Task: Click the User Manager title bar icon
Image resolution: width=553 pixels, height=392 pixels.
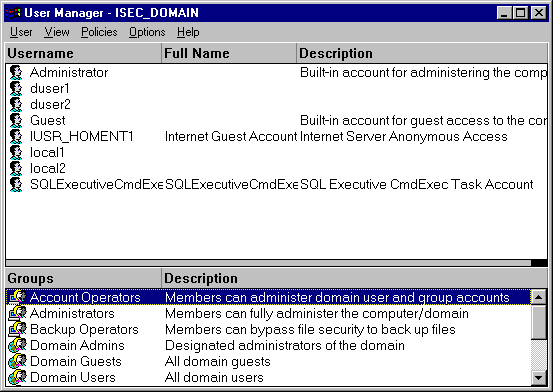Action: pyautogui.click(x=13, y=13)
